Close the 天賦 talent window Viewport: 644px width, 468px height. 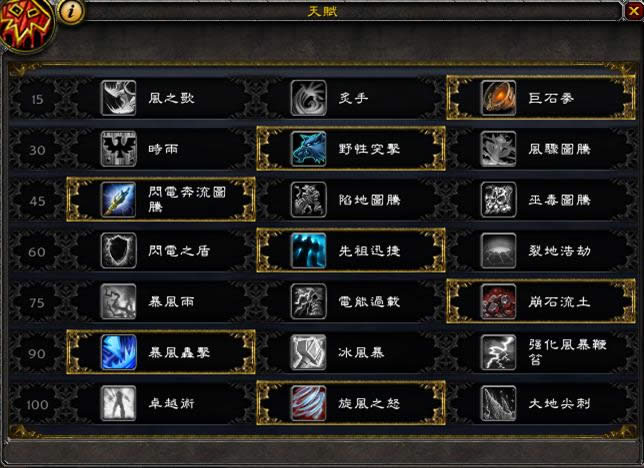[x=634, y=11]
